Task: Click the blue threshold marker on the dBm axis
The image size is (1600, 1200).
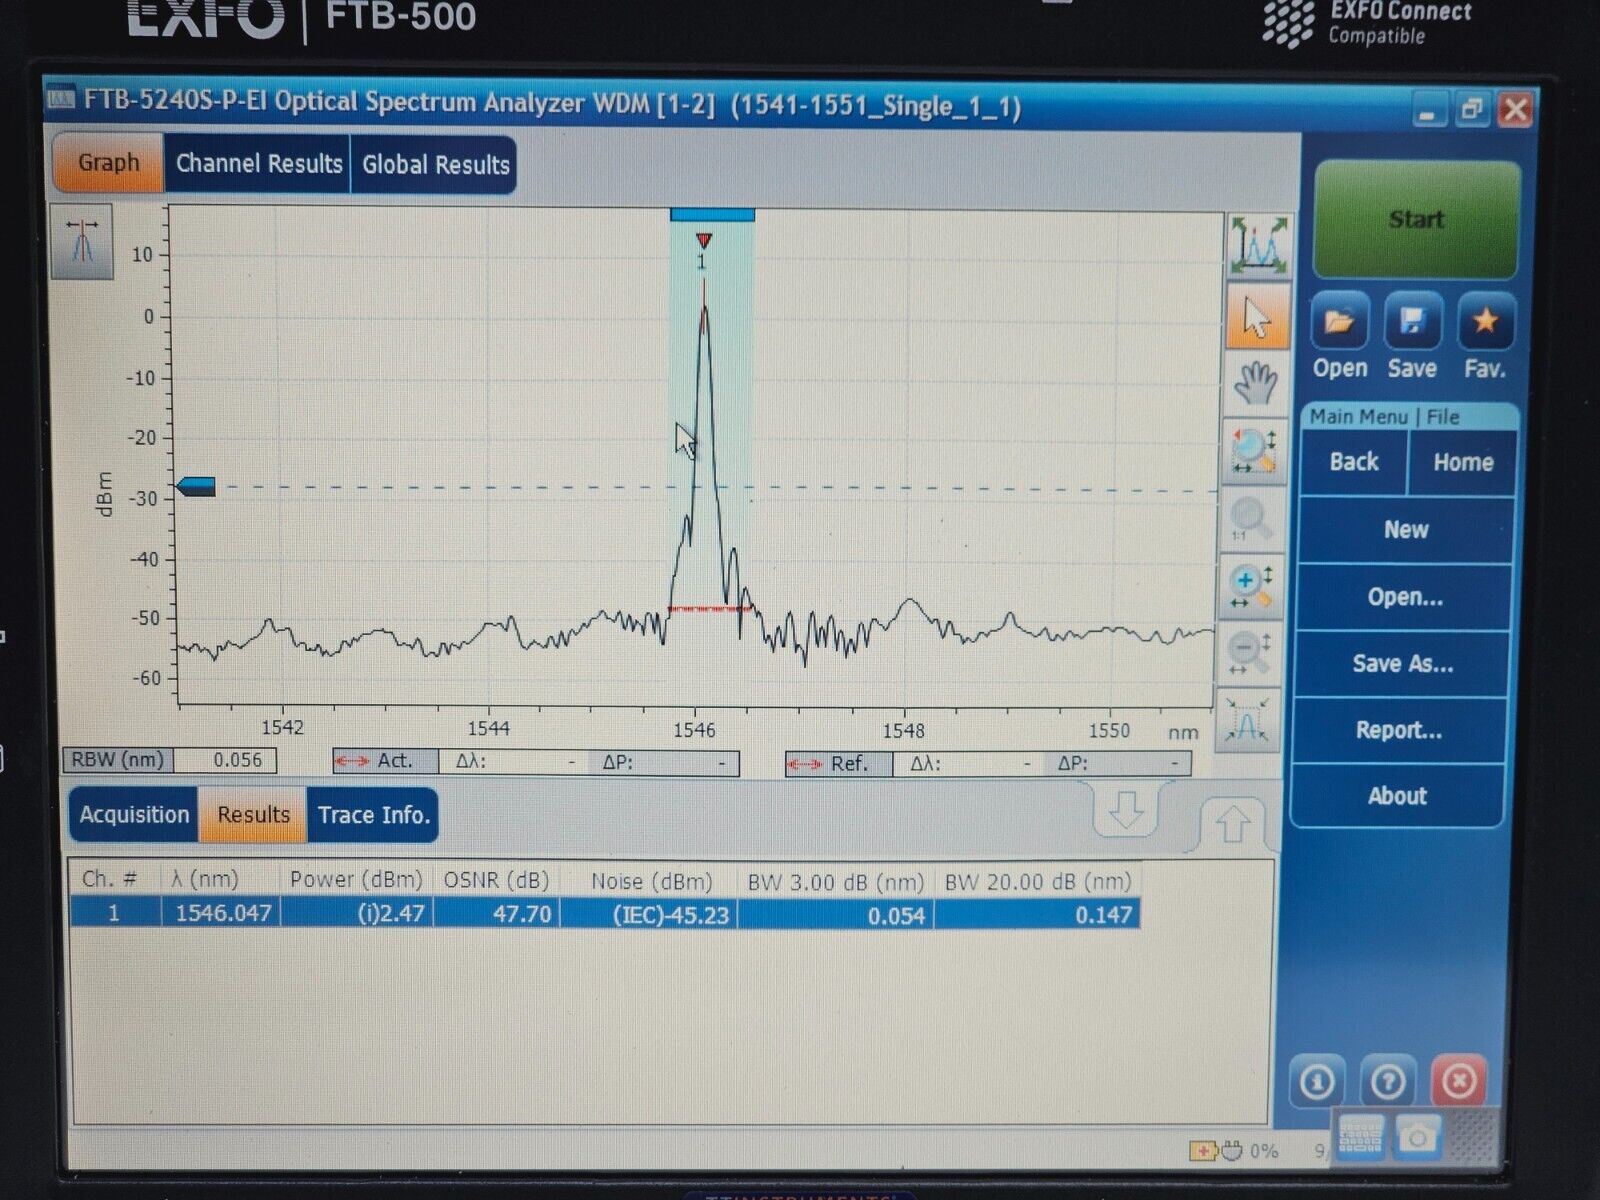Action: 195,485
